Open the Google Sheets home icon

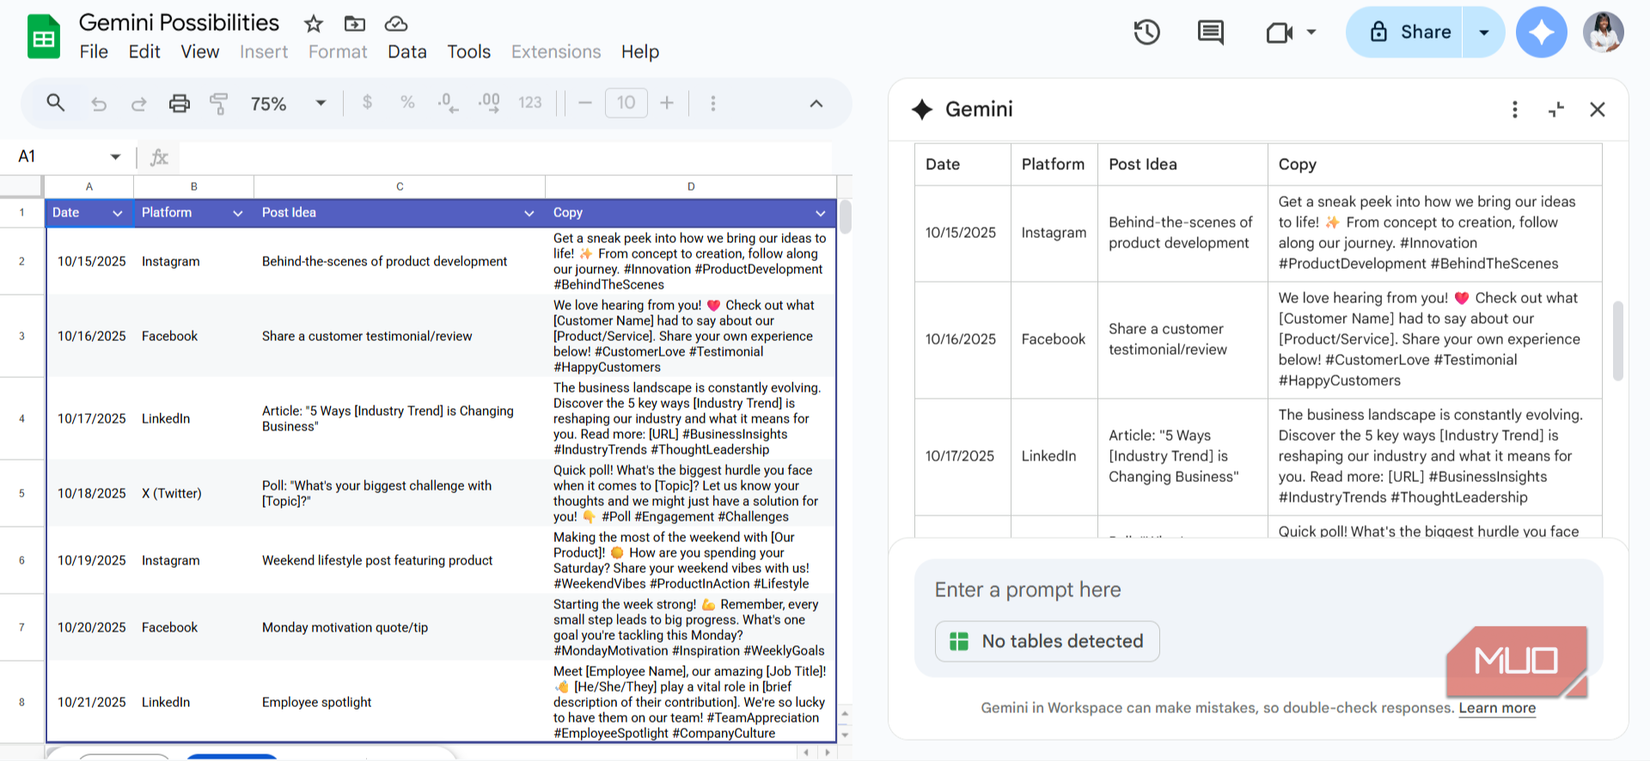point(43,37)
